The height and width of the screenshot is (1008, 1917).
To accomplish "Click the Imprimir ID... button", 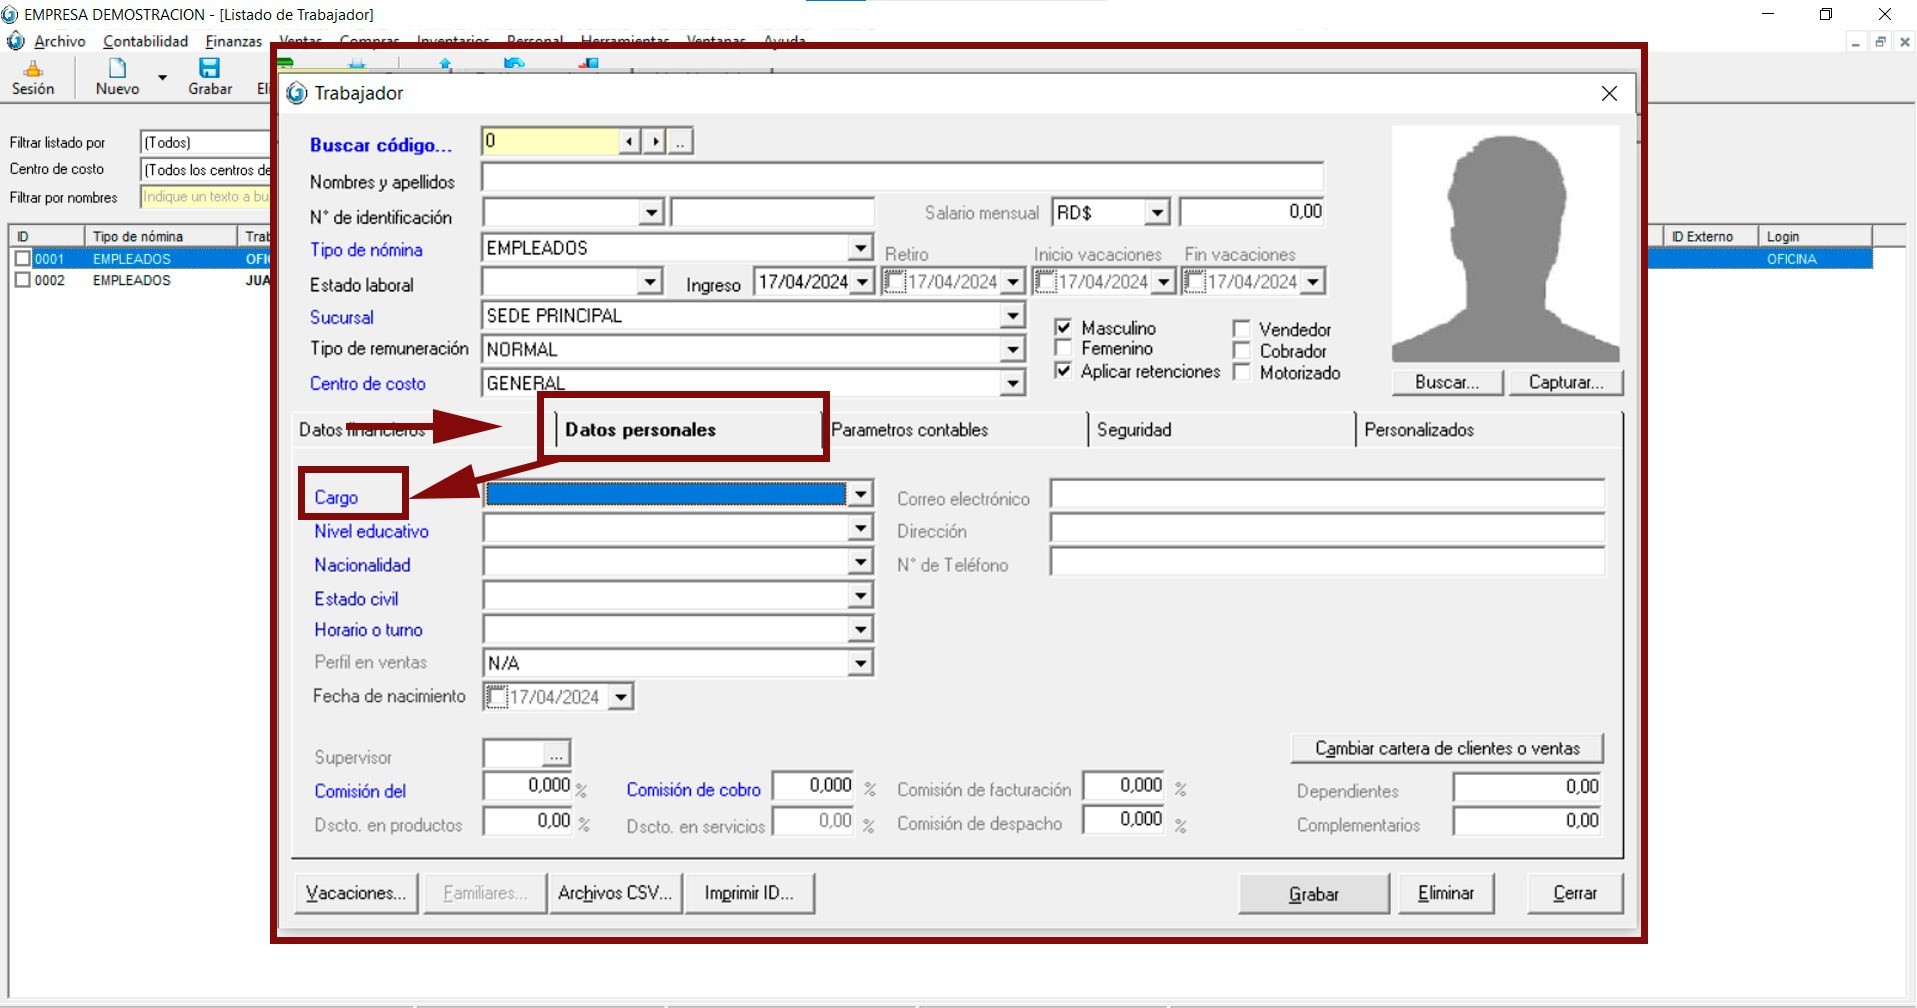I will point(749,893).
